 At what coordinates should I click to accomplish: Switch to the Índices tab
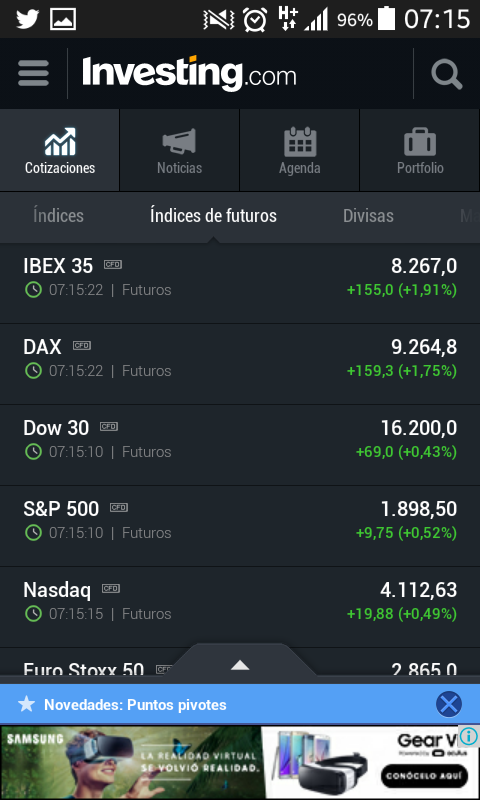click(x=58, y=215)
